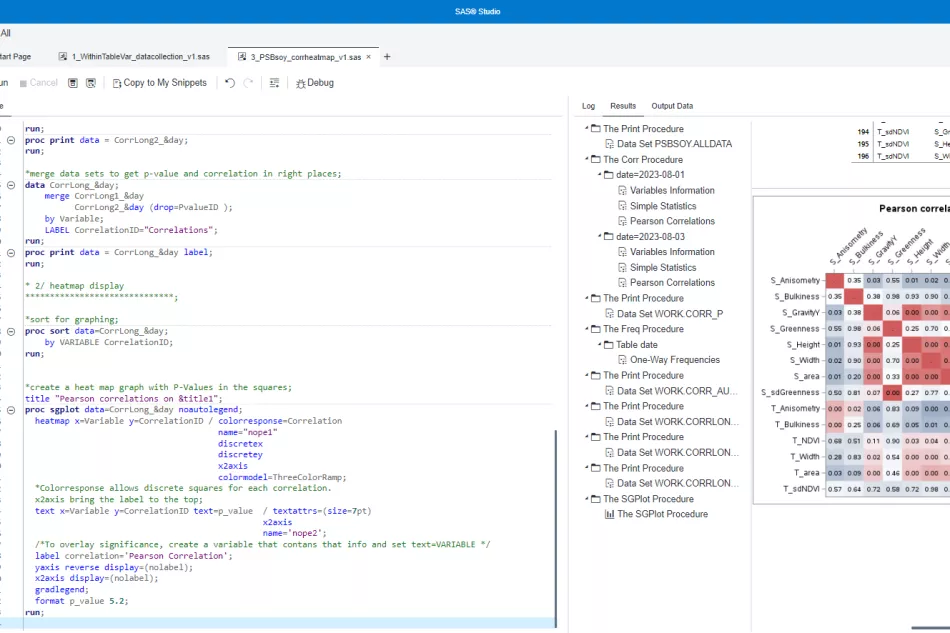Click the redo arrow icon
Screen dimensions: 950x633
pos(248,83)
